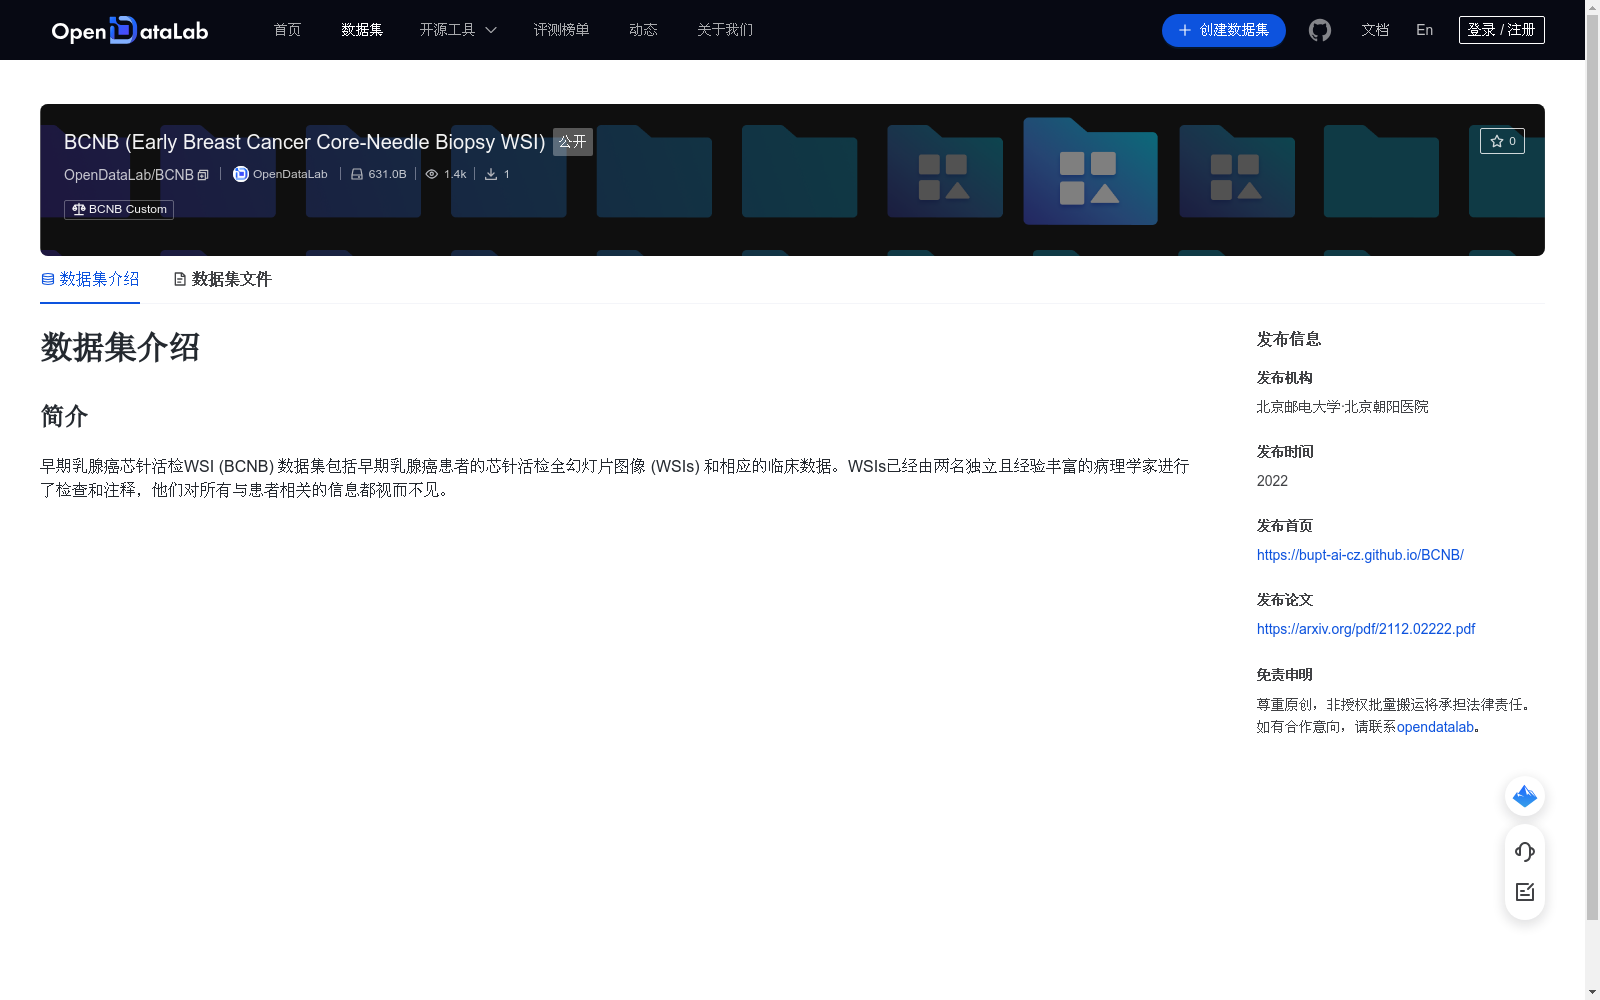Click the BCNB Custom license tag
The height and width of the screenshot is (1000, 1600).
point(119,209)
